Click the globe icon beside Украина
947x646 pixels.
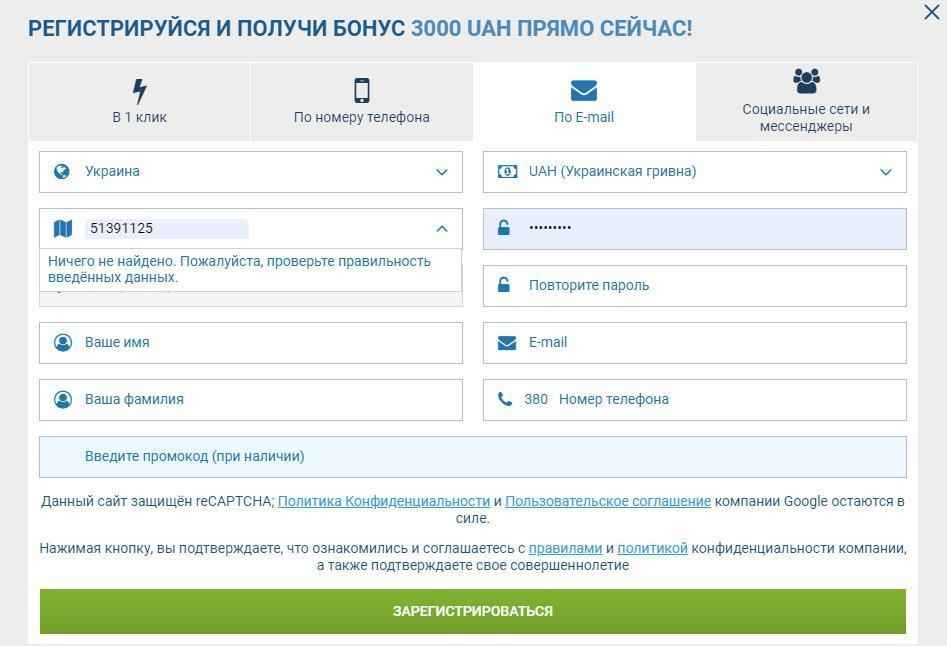[x=62, y=171]
